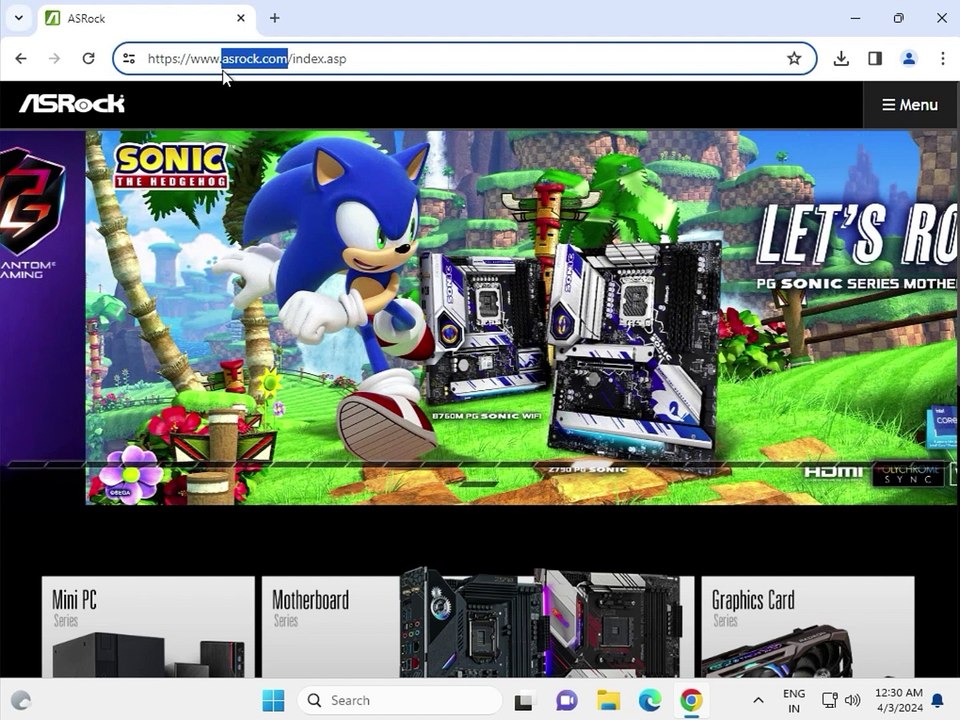The image size is (960, 720).
Task: Expand hidden system tray icons
Action: point(758,700)
